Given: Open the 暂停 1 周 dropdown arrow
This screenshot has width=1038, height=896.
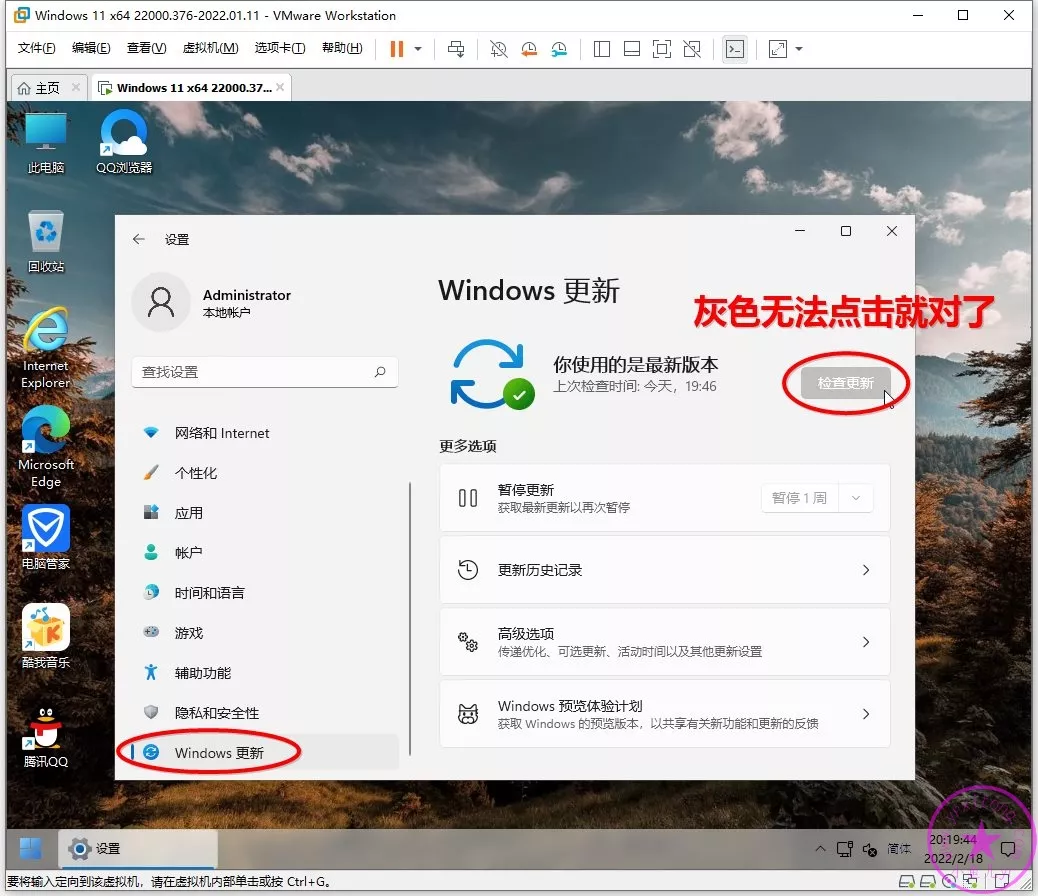Looking at the screenshot, I should (x=856, y=498).
